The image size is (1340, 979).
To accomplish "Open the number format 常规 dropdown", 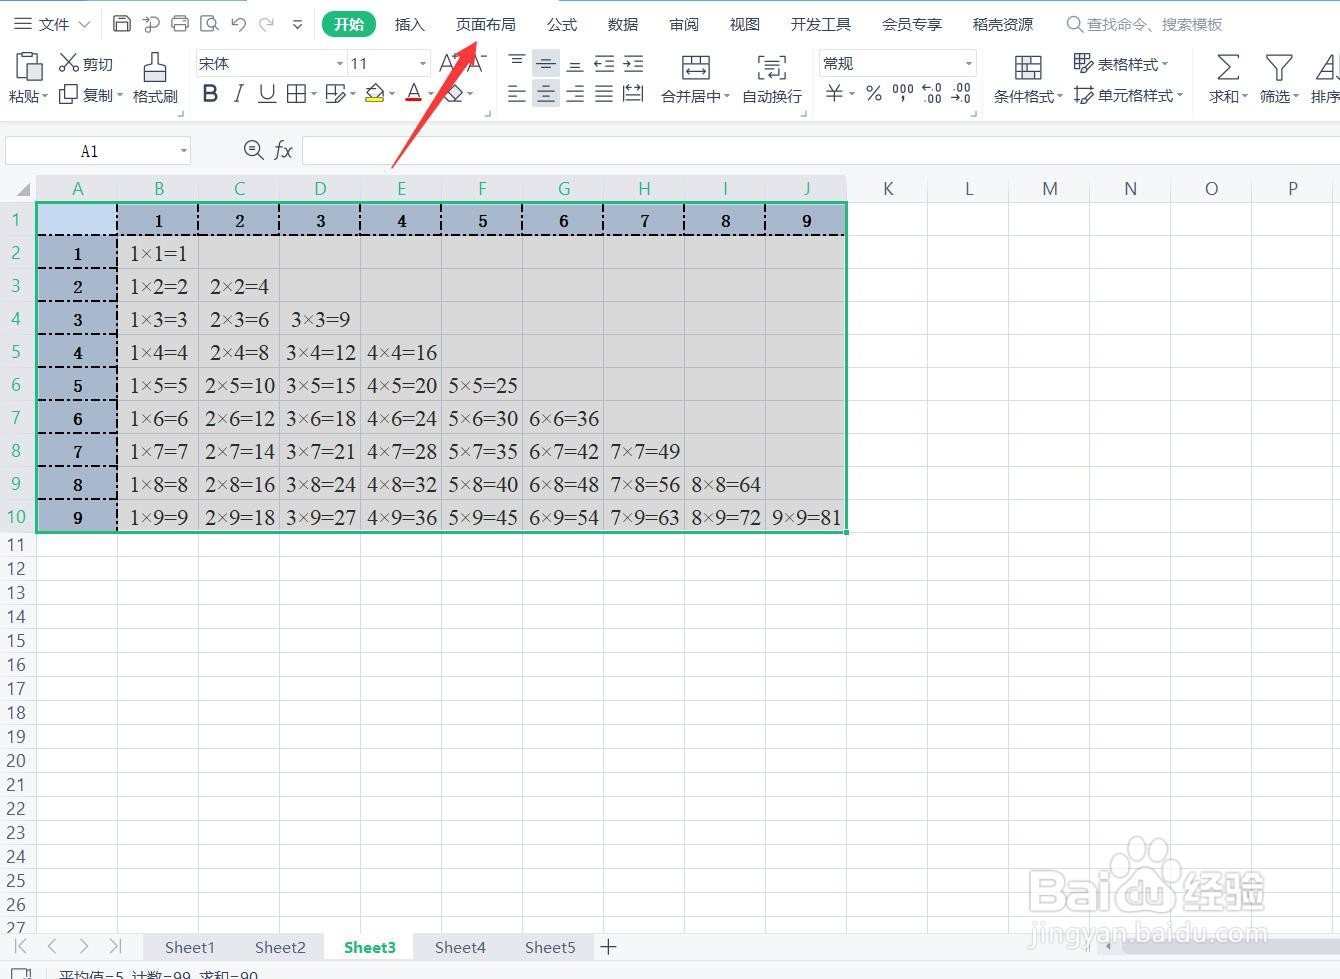I will (x=969, y=64).
